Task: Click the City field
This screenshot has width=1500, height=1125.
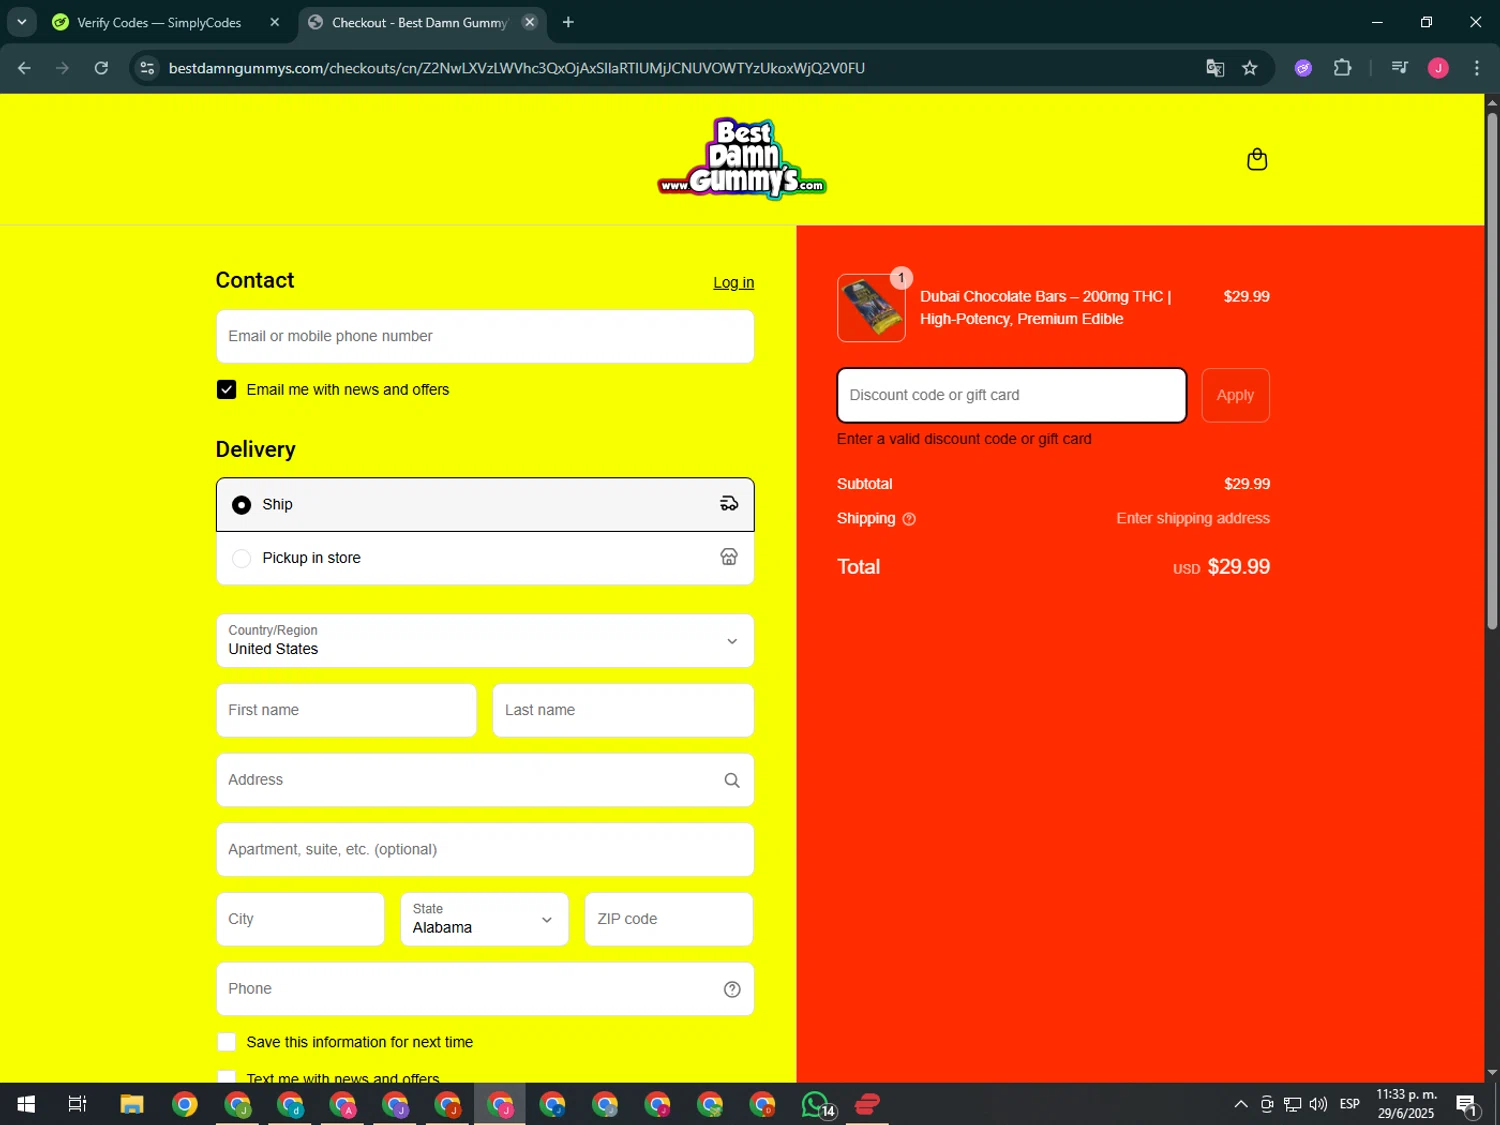Action: [300, 919]
